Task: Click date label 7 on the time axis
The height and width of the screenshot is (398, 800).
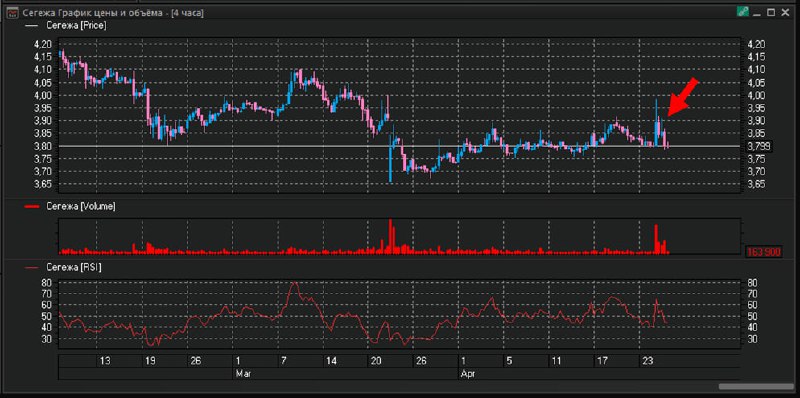Action: pyautogui.click(x=283, y=361)
